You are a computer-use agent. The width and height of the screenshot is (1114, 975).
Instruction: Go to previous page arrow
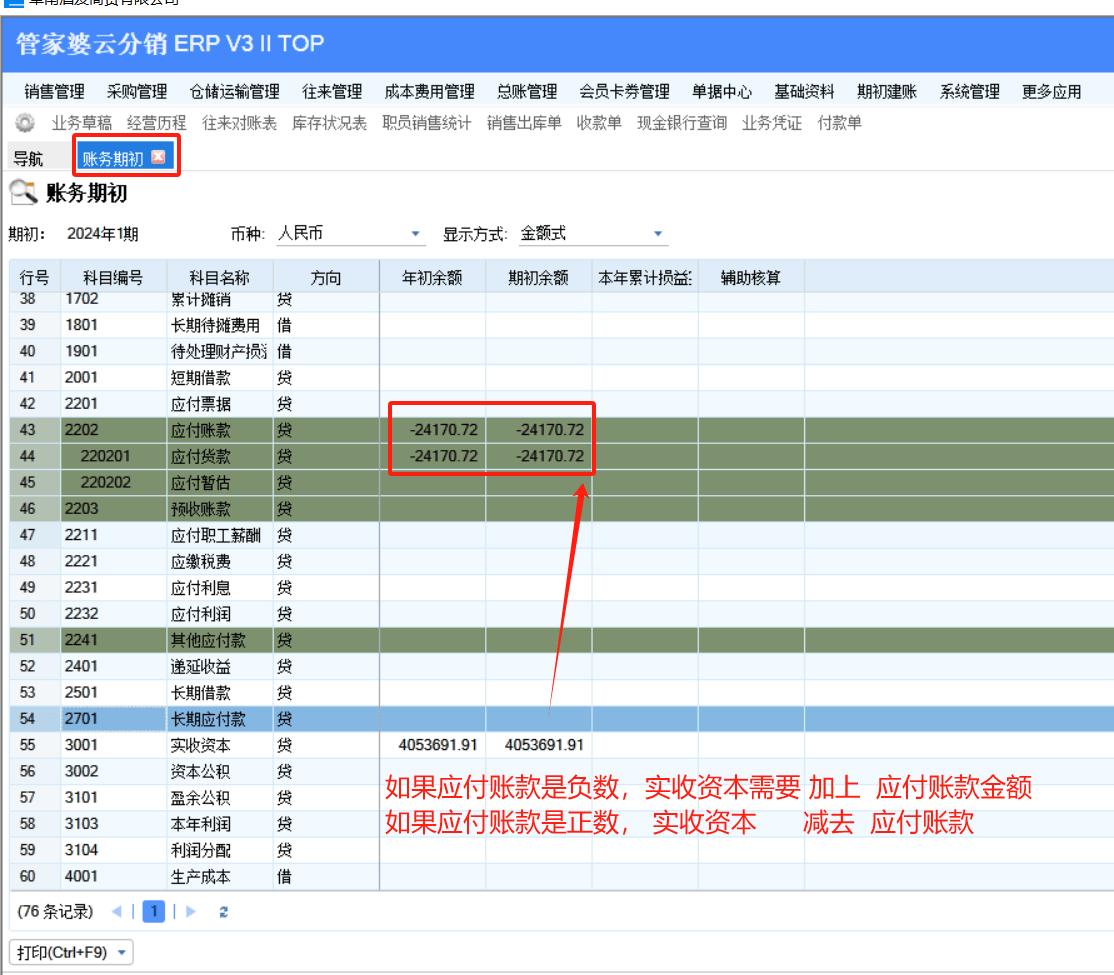point(117,911)
